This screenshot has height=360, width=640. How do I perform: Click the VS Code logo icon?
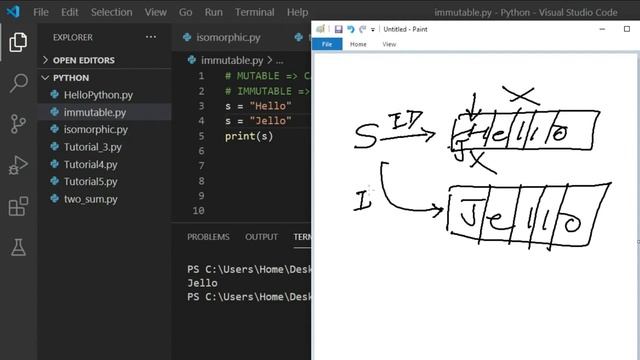click(13, 11)
